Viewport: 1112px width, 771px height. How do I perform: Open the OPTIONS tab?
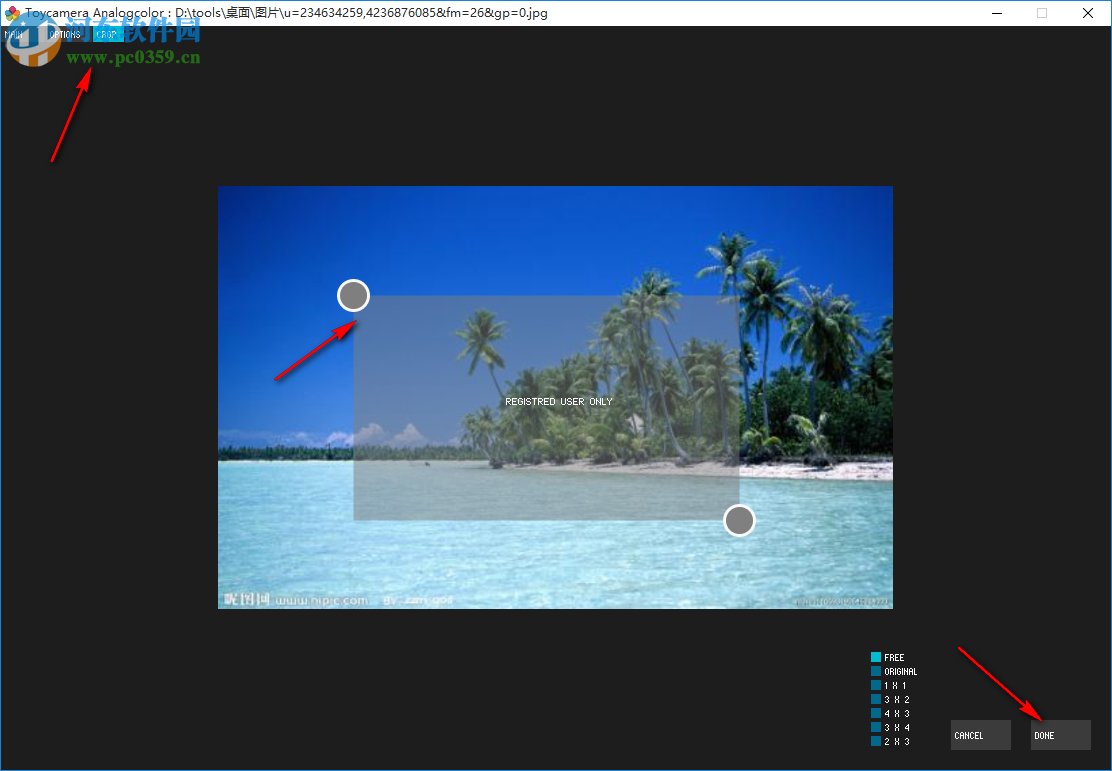tap(70, 34)
